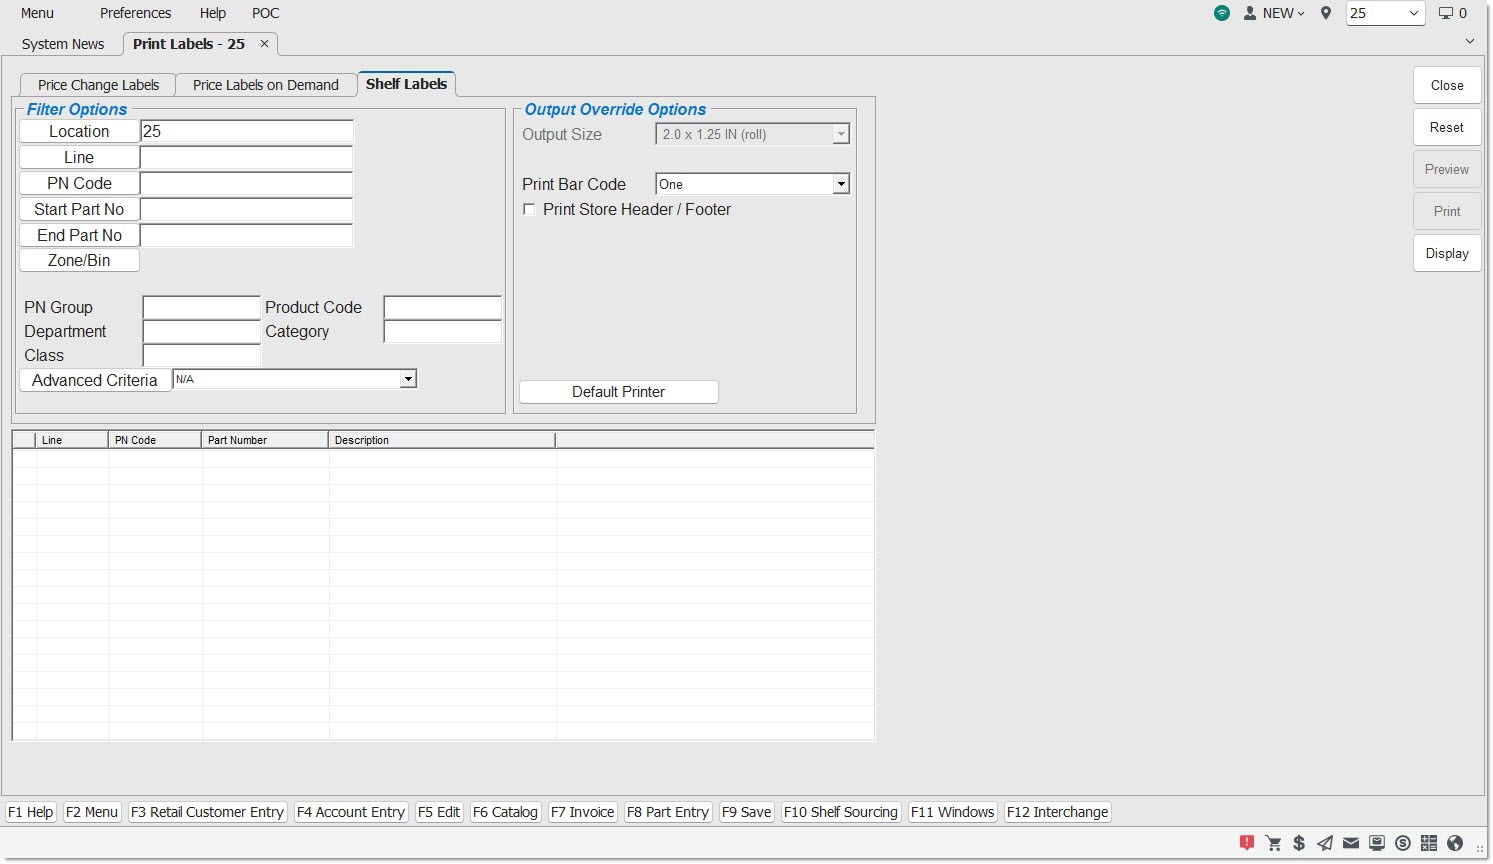Image resolution: width=1493 pixels, height=864 pixels.
Task: Click the green Wi-Fi connection status icon
Action: click(1222, 13)
